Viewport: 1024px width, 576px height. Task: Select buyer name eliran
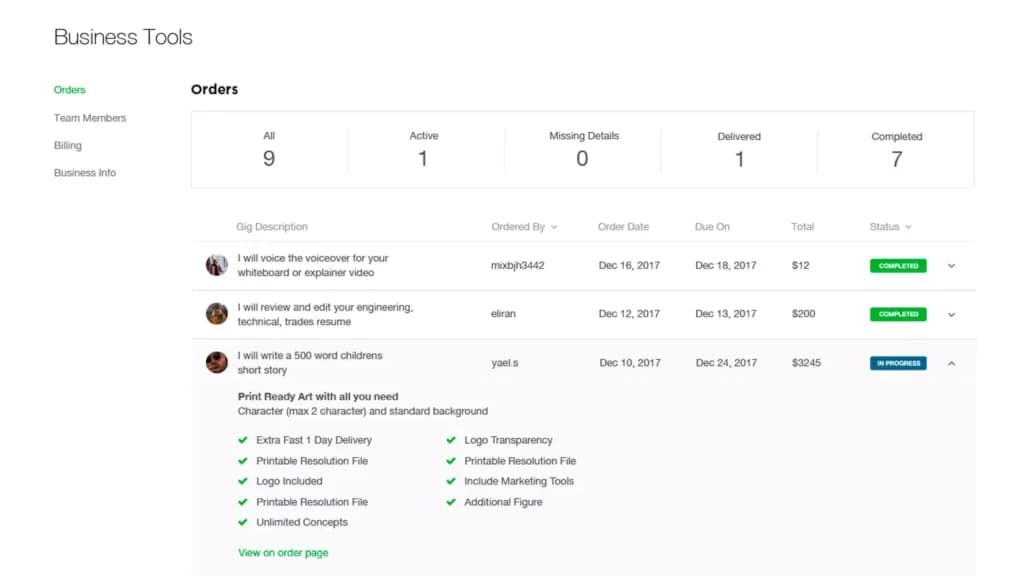tap(503, 314)
